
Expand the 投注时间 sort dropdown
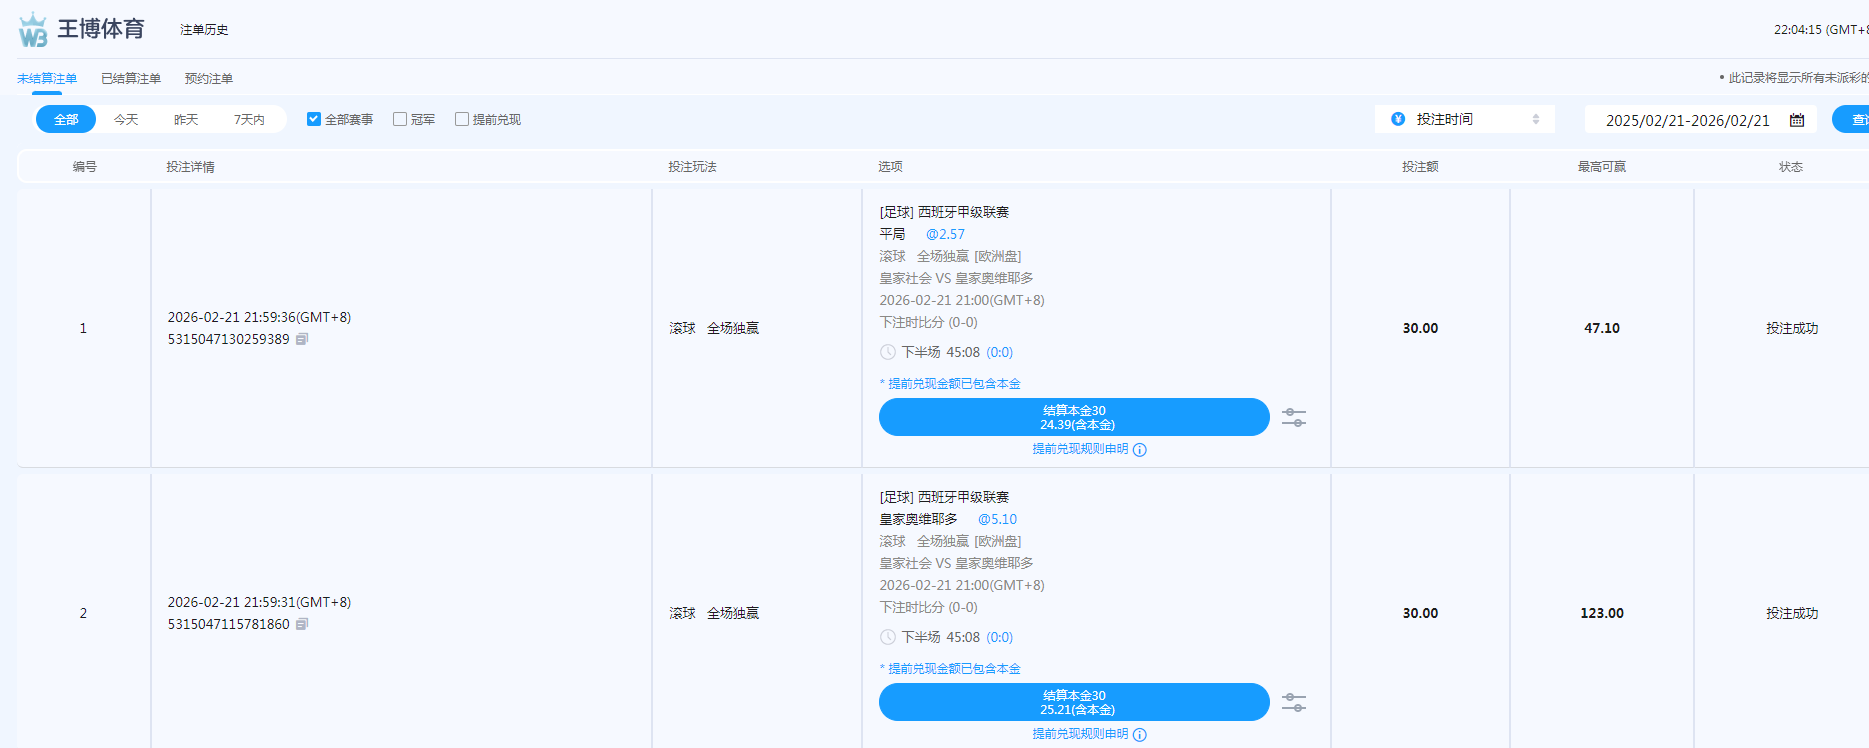coord(1464,119)
